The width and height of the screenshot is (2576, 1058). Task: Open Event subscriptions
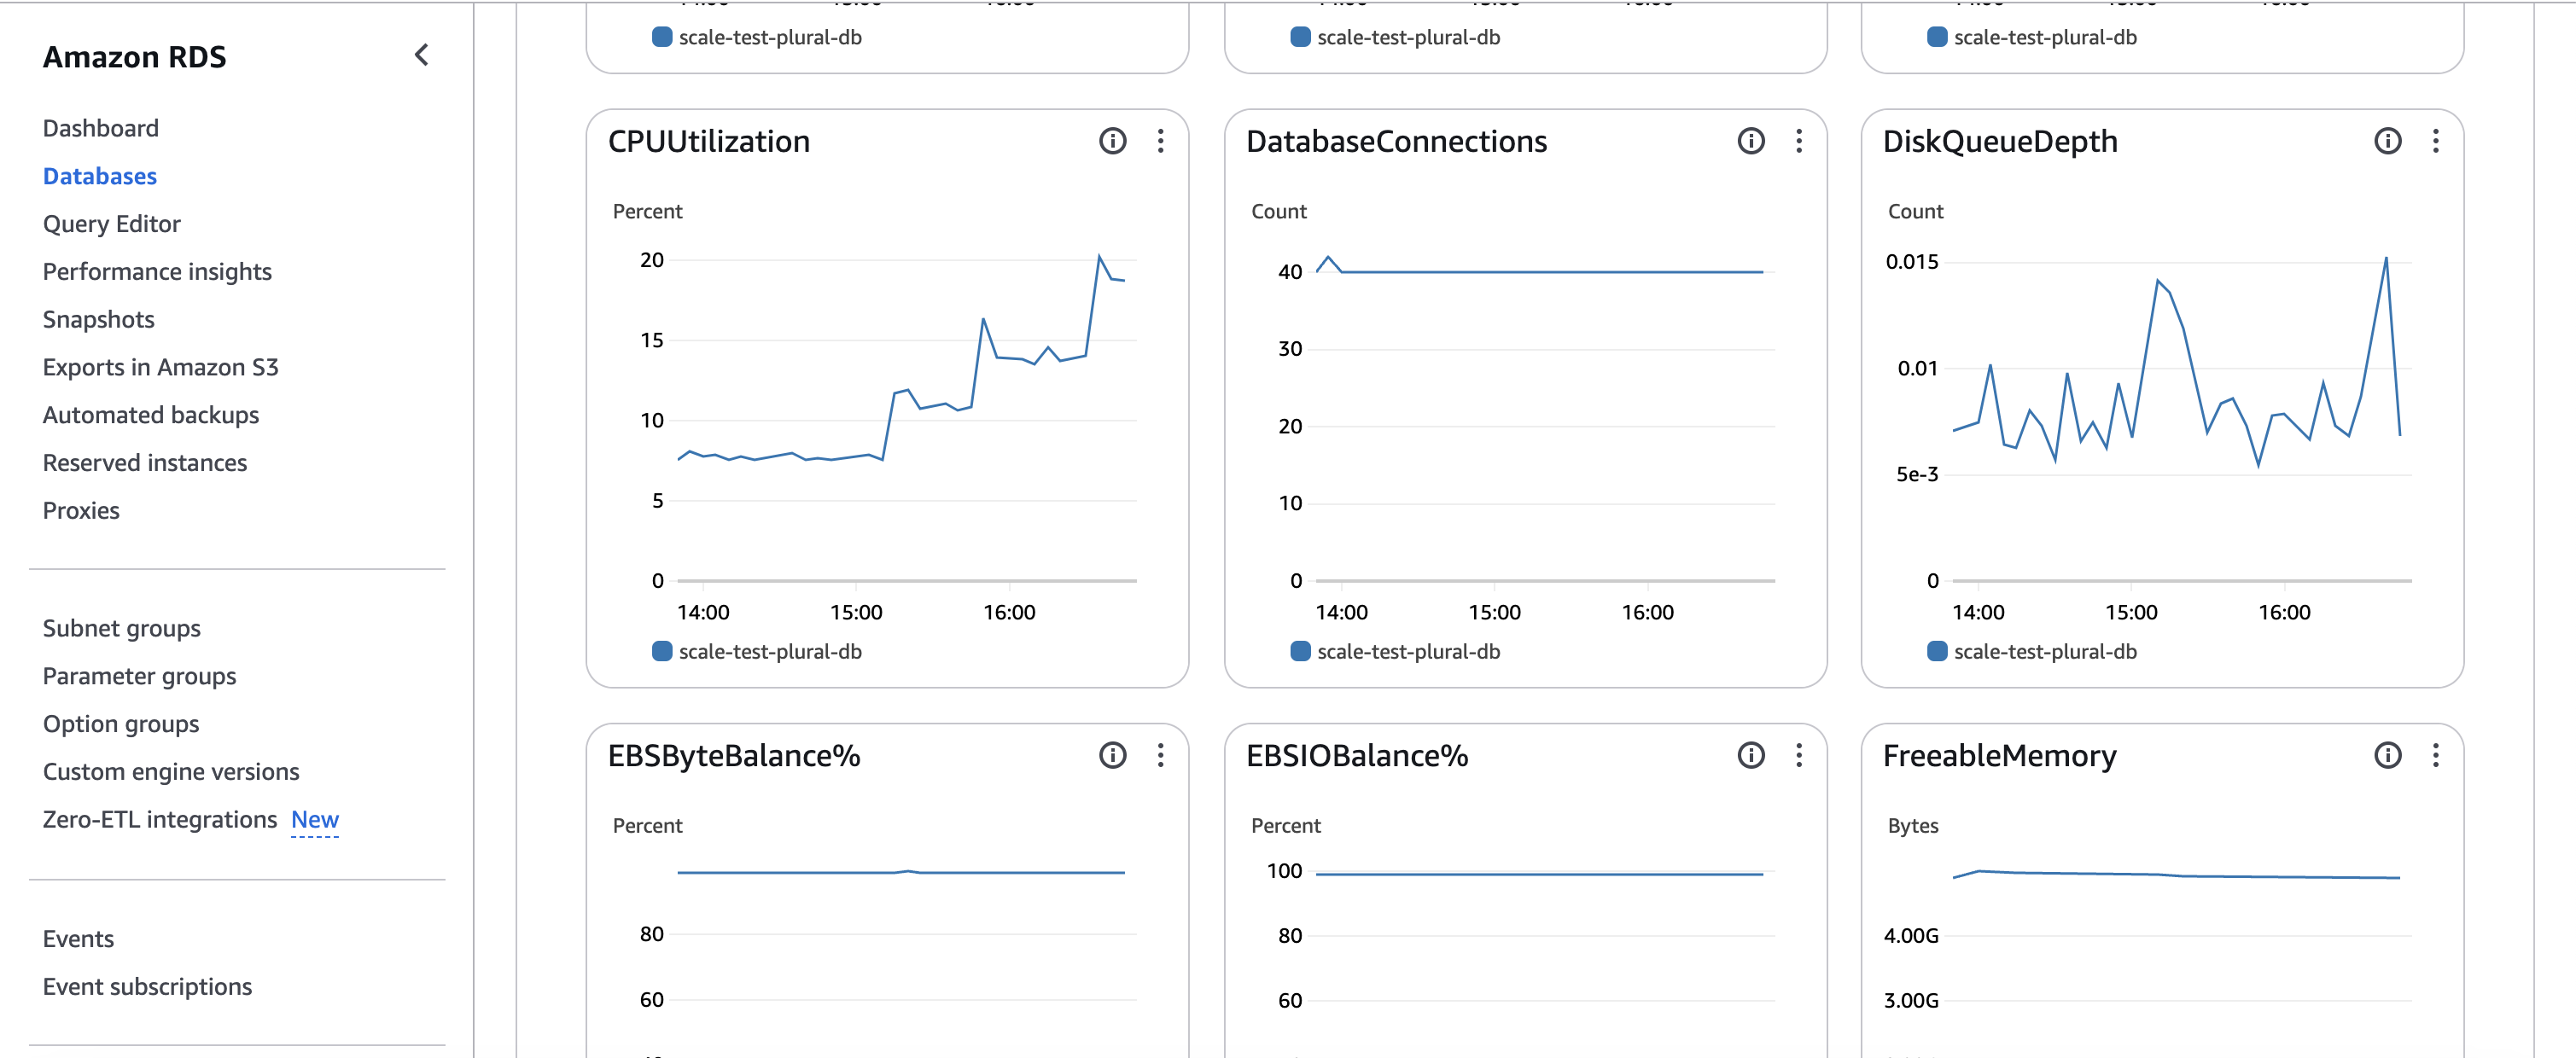coord(147,987)
